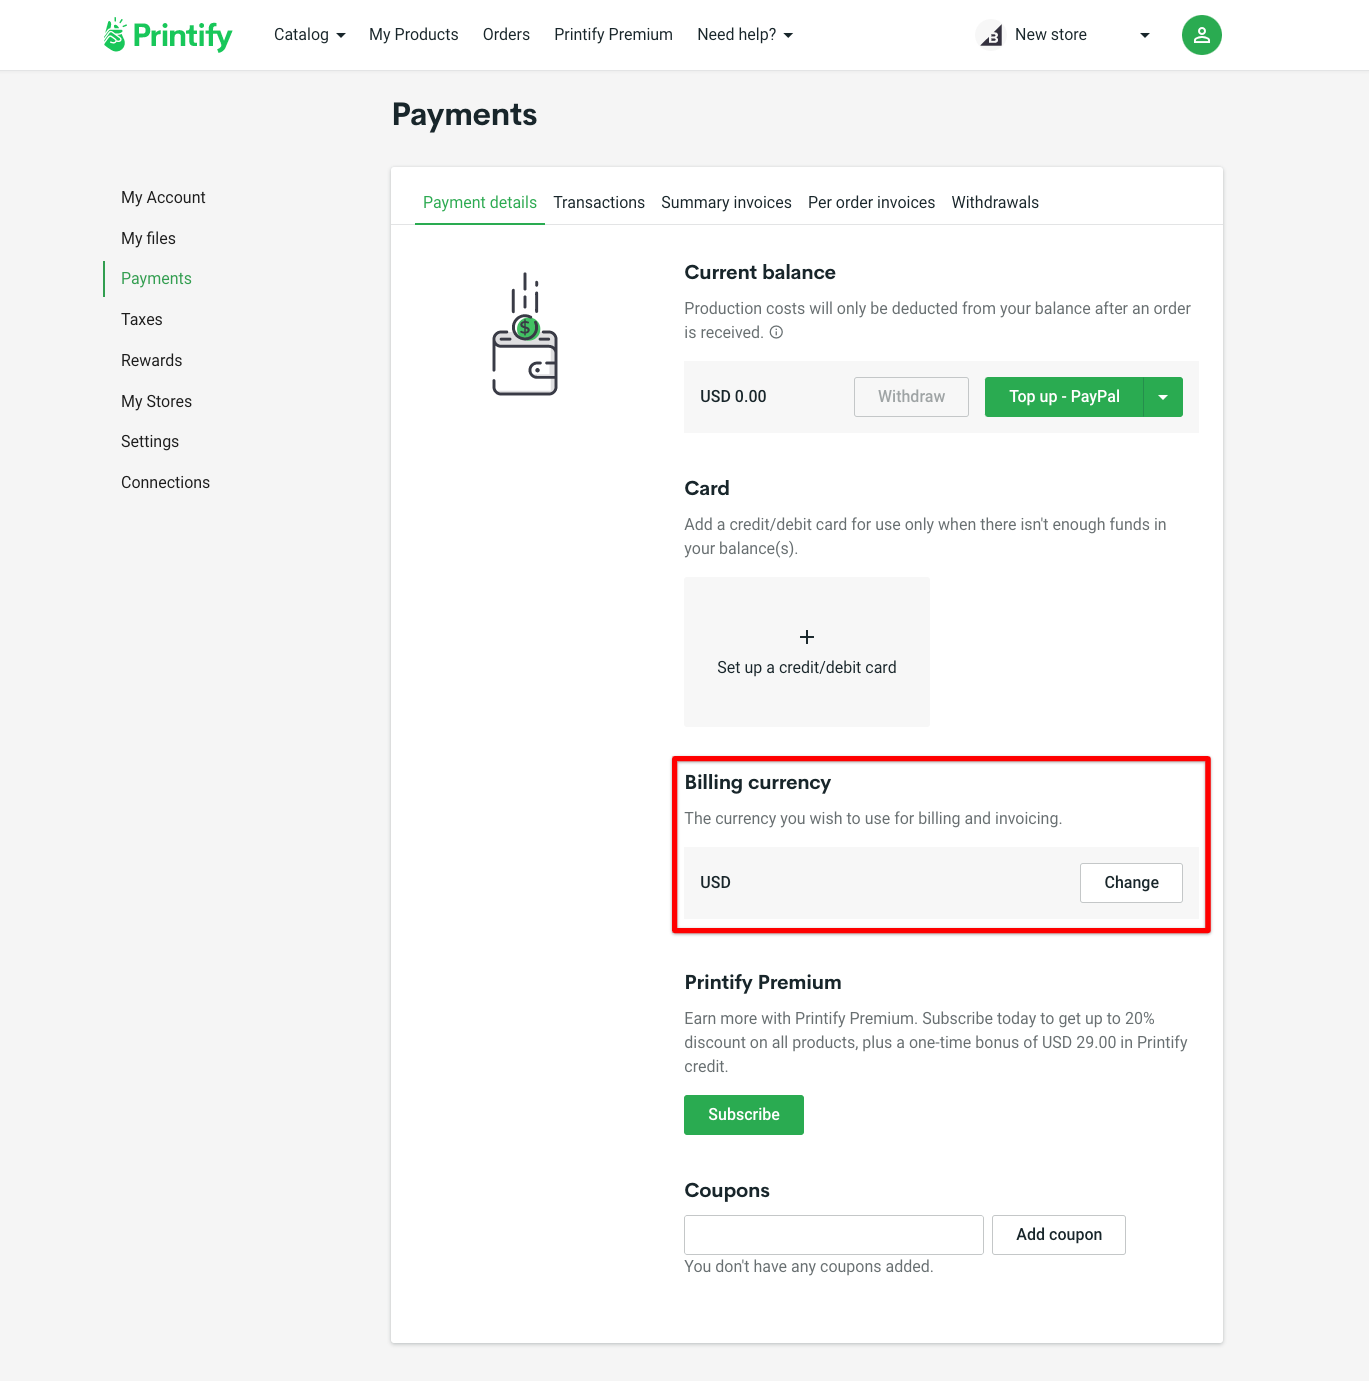This screenshot has width=1369, height=1381.
Task: Open the user profile avatar icon
Action: (x=1201, y=35)
